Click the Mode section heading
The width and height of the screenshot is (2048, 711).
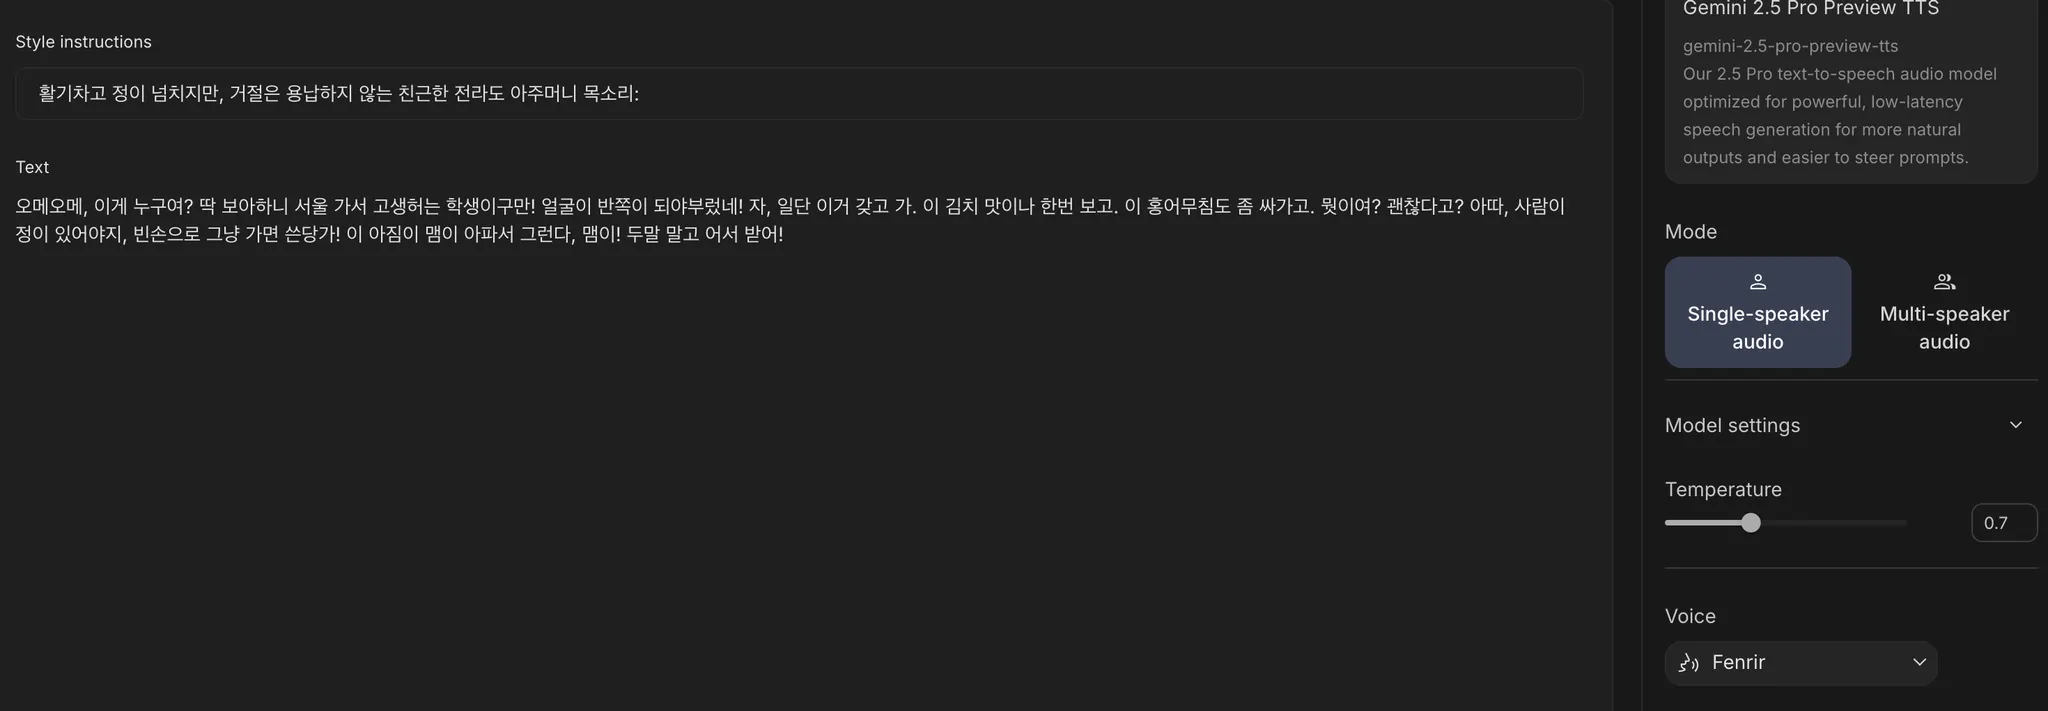1690,232
